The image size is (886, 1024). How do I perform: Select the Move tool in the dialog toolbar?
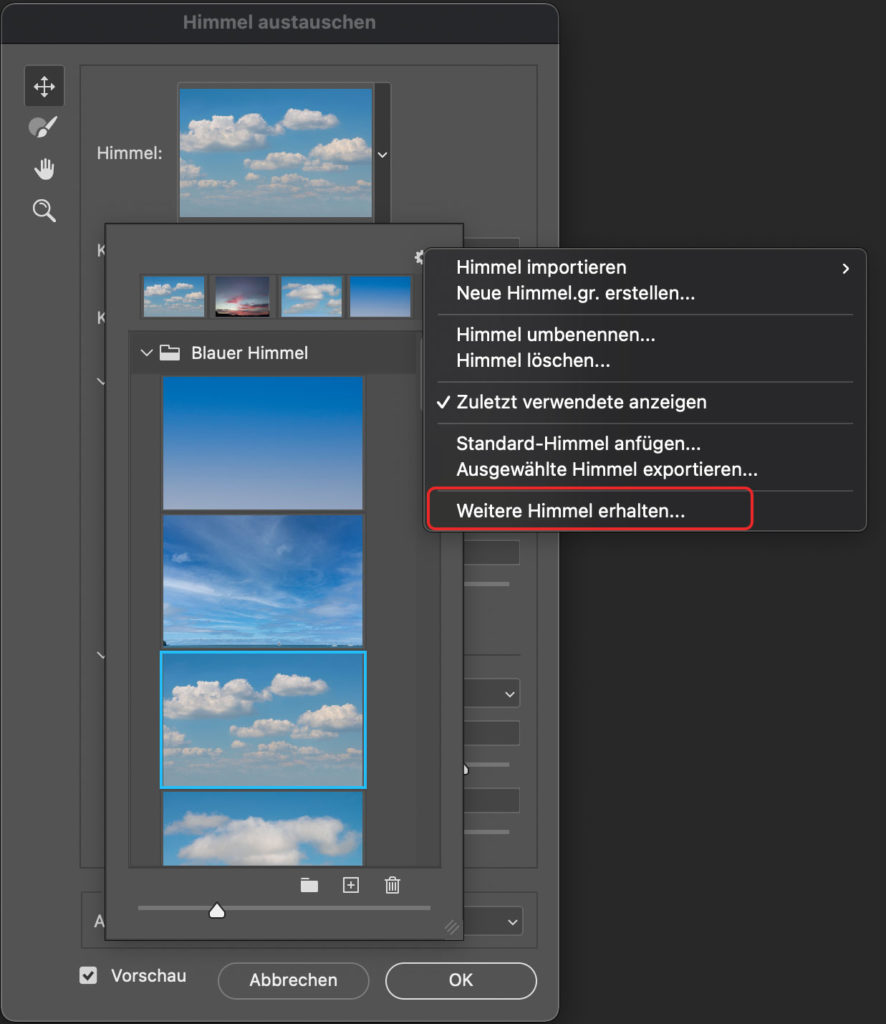pyautogui.click(x=44, y=86)
